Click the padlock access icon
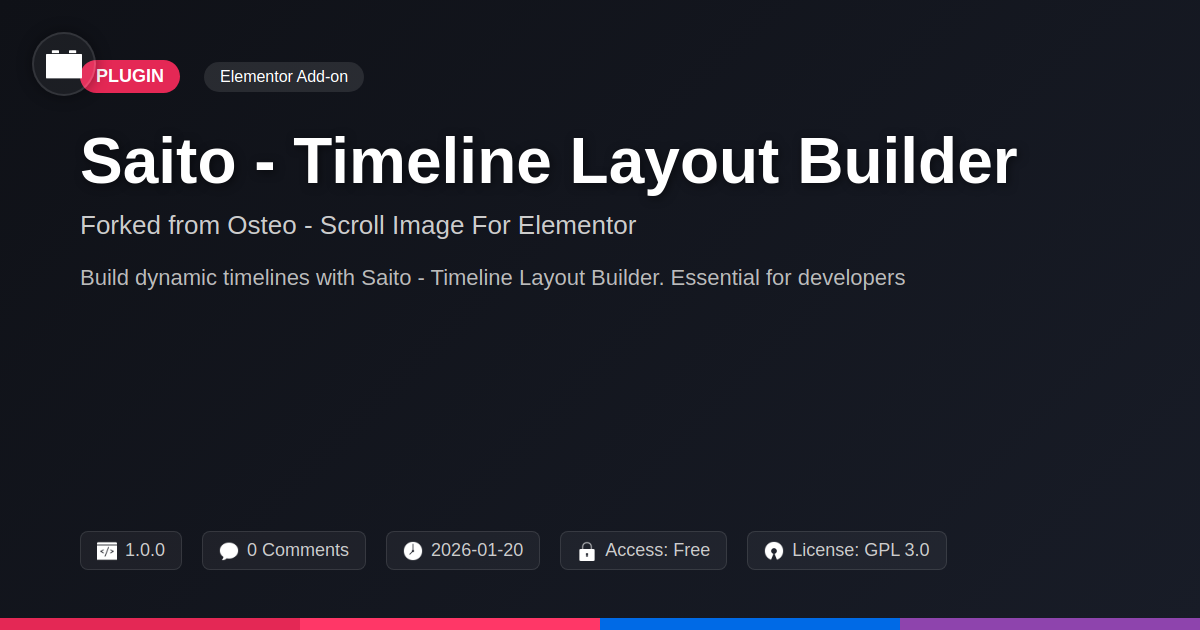This screenshot has width=1200, height=630. [587, 551]
